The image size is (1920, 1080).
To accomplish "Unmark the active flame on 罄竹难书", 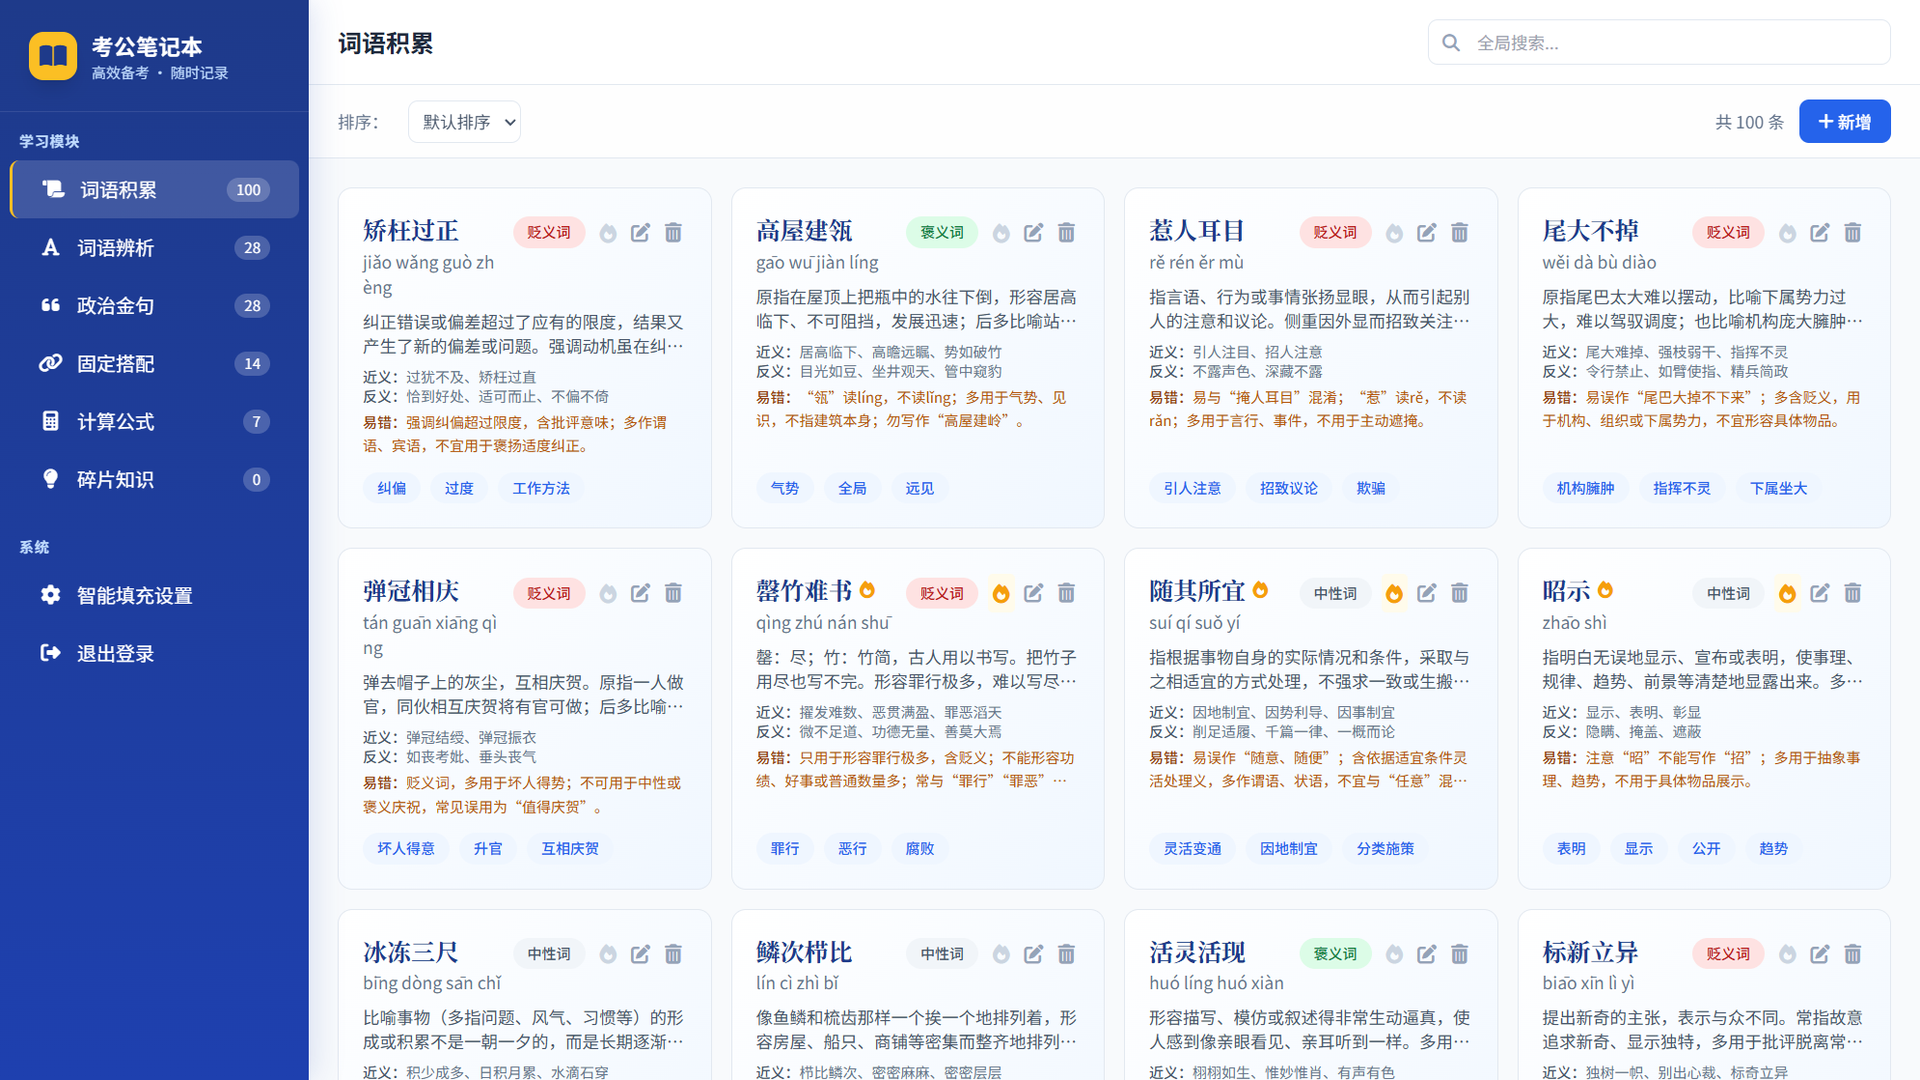I will click(x=1001, y=593).
